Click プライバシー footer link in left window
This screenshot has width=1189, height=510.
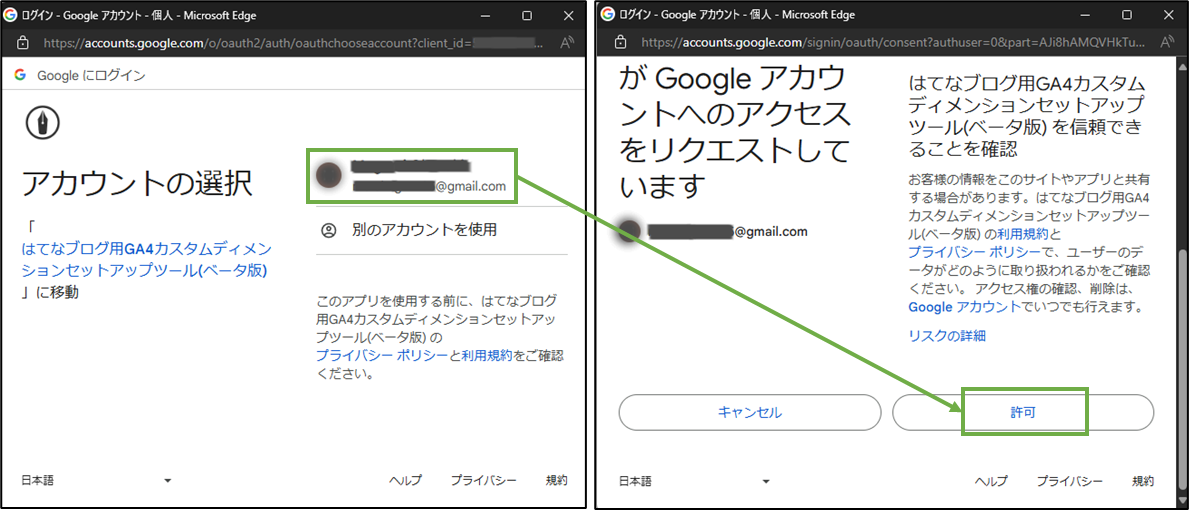[484, 480]
